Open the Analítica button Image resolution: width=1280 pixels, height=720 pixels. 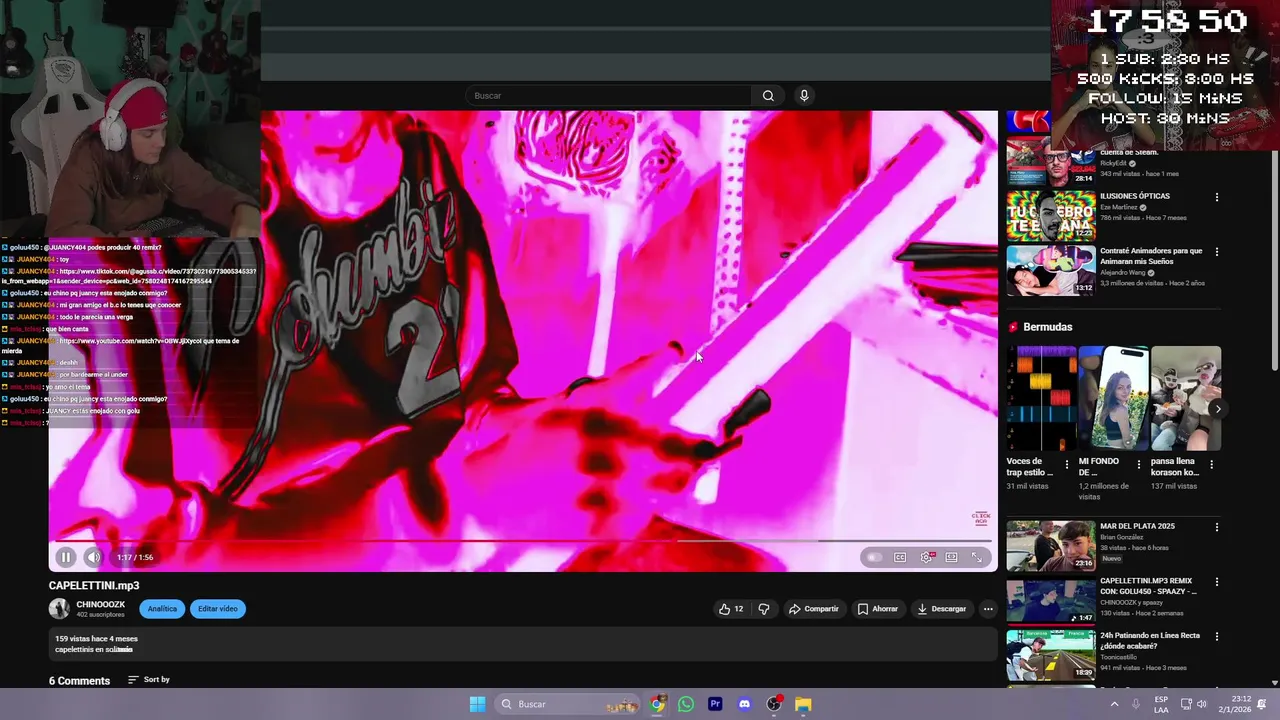(162, 609)
